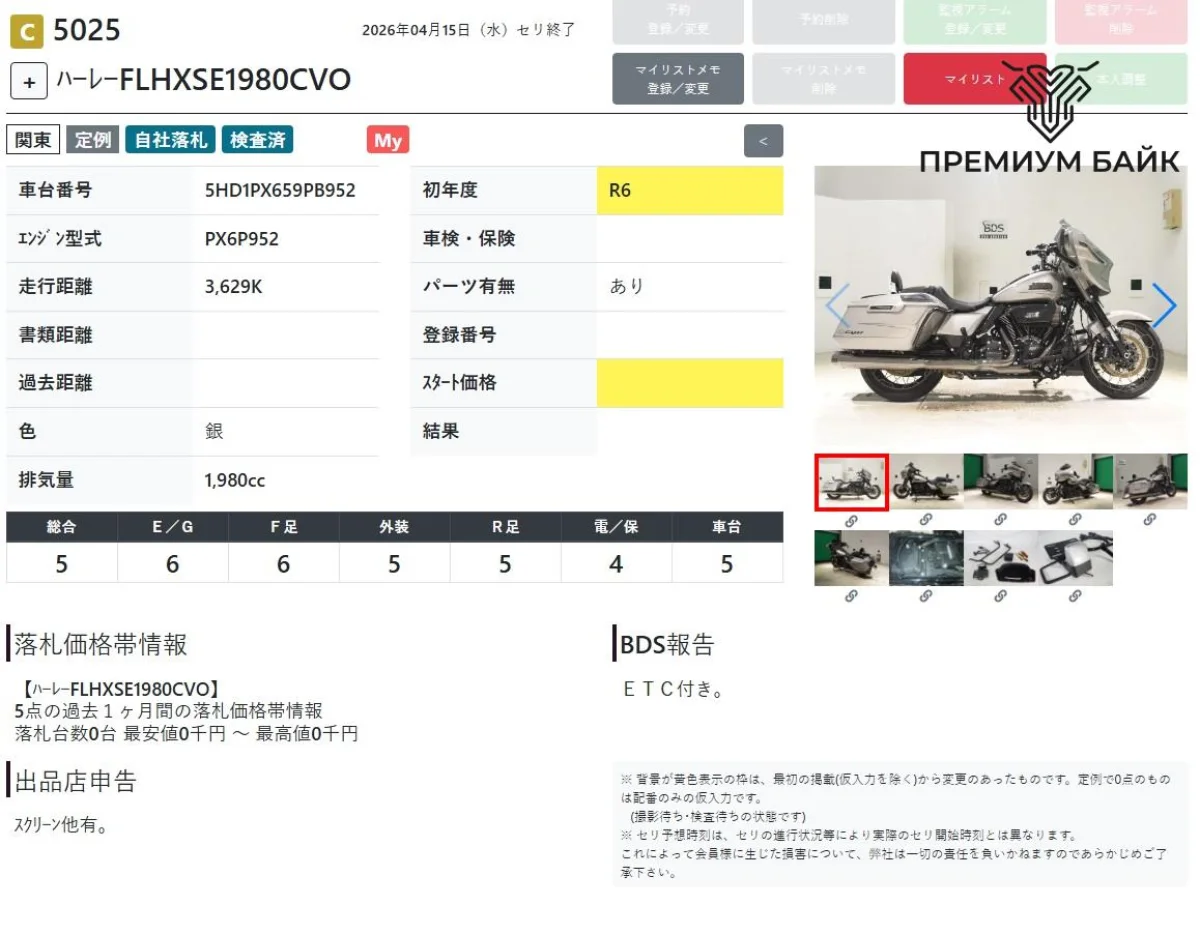Click the 落札価格帯情報 heading
The height and width of the screenshot is (934, 1200).
click(101, 645)
